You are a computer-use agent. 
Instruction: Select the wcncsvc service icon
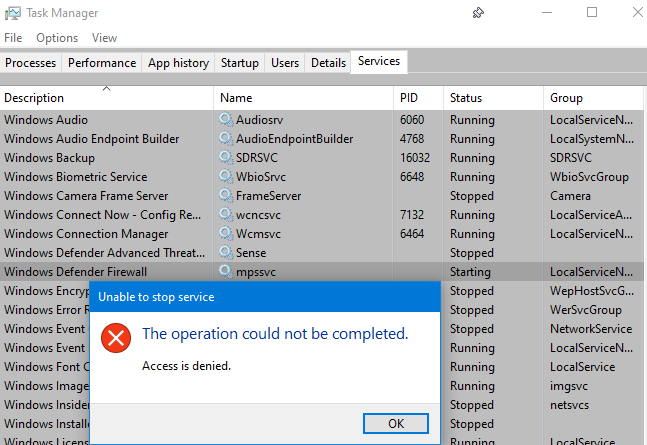pyautogui.click(x=226, y=215)
